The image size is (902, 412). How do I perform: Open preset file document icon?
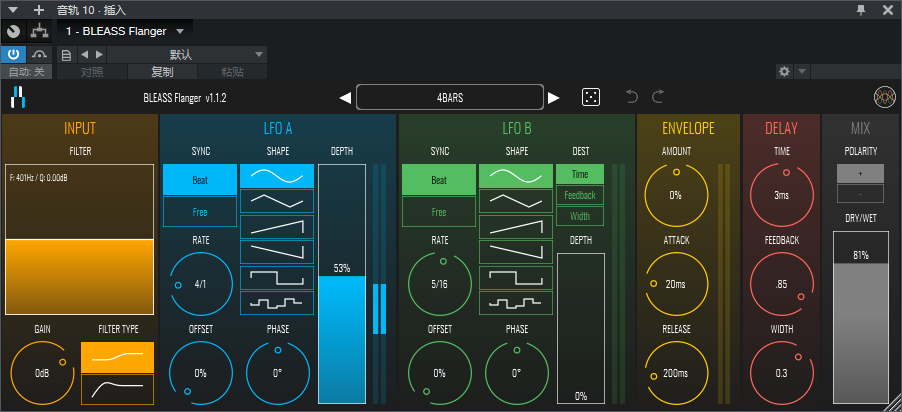coord(66,55)
